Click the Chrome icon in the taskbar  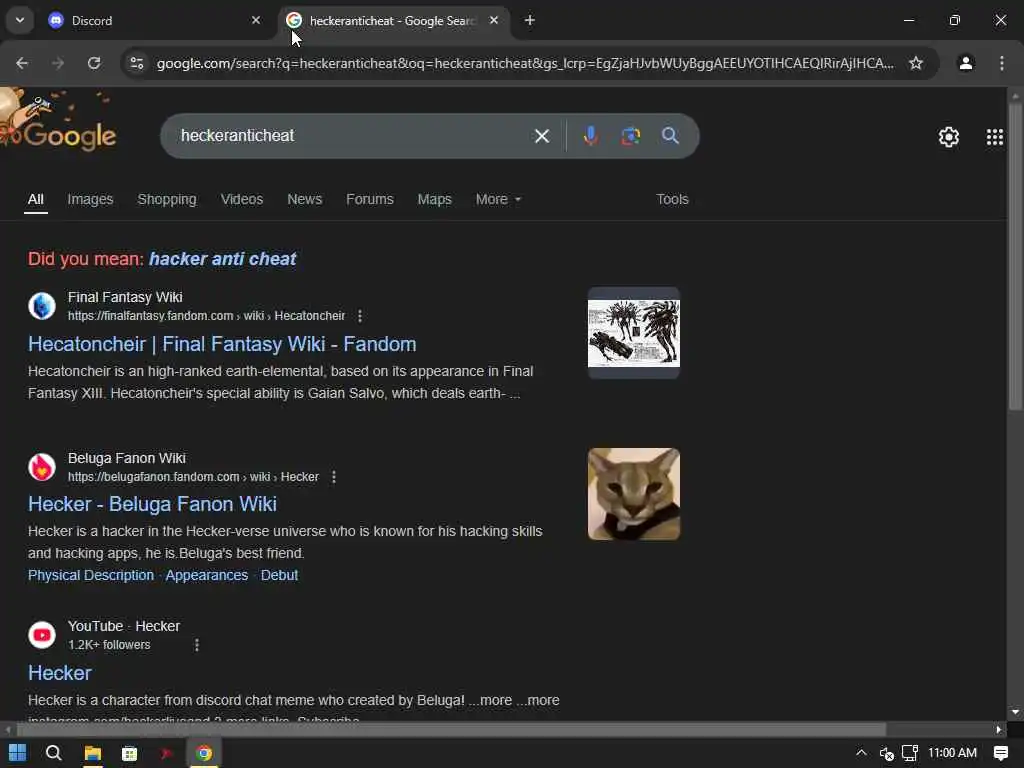tap(204, 753)
